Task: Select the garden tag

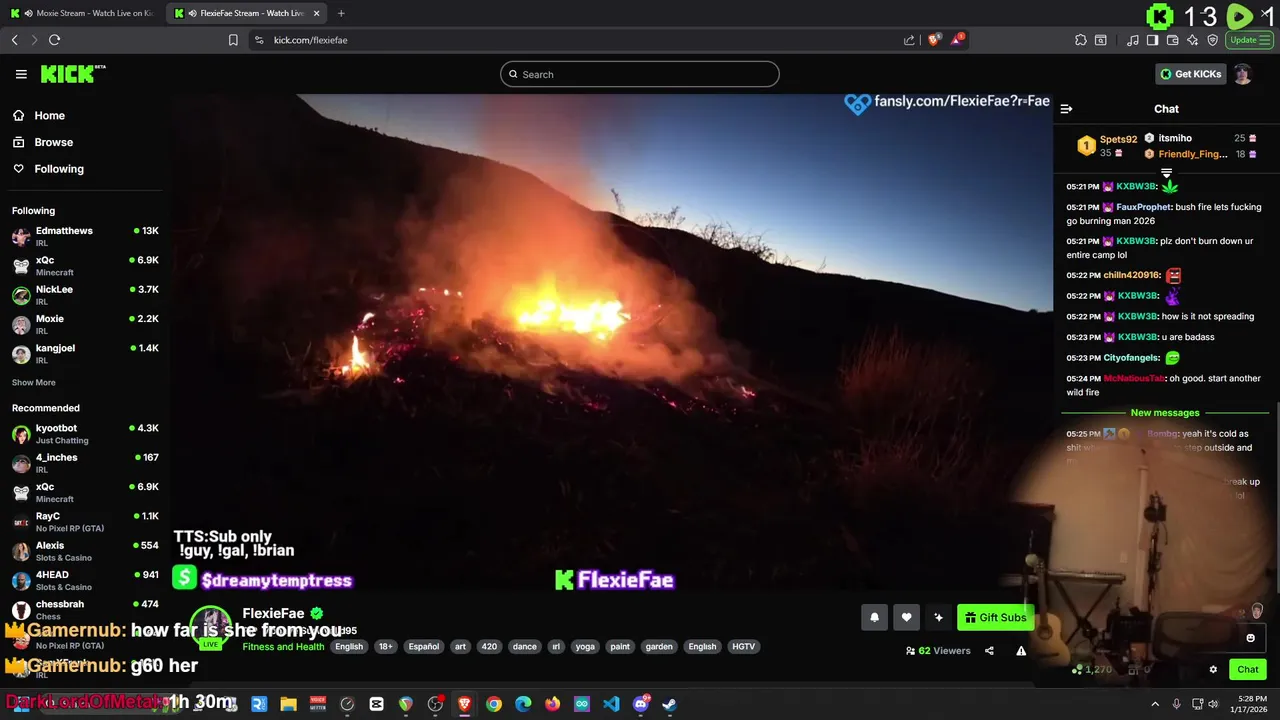Action: pyautogui.click(x=659, y=647)
